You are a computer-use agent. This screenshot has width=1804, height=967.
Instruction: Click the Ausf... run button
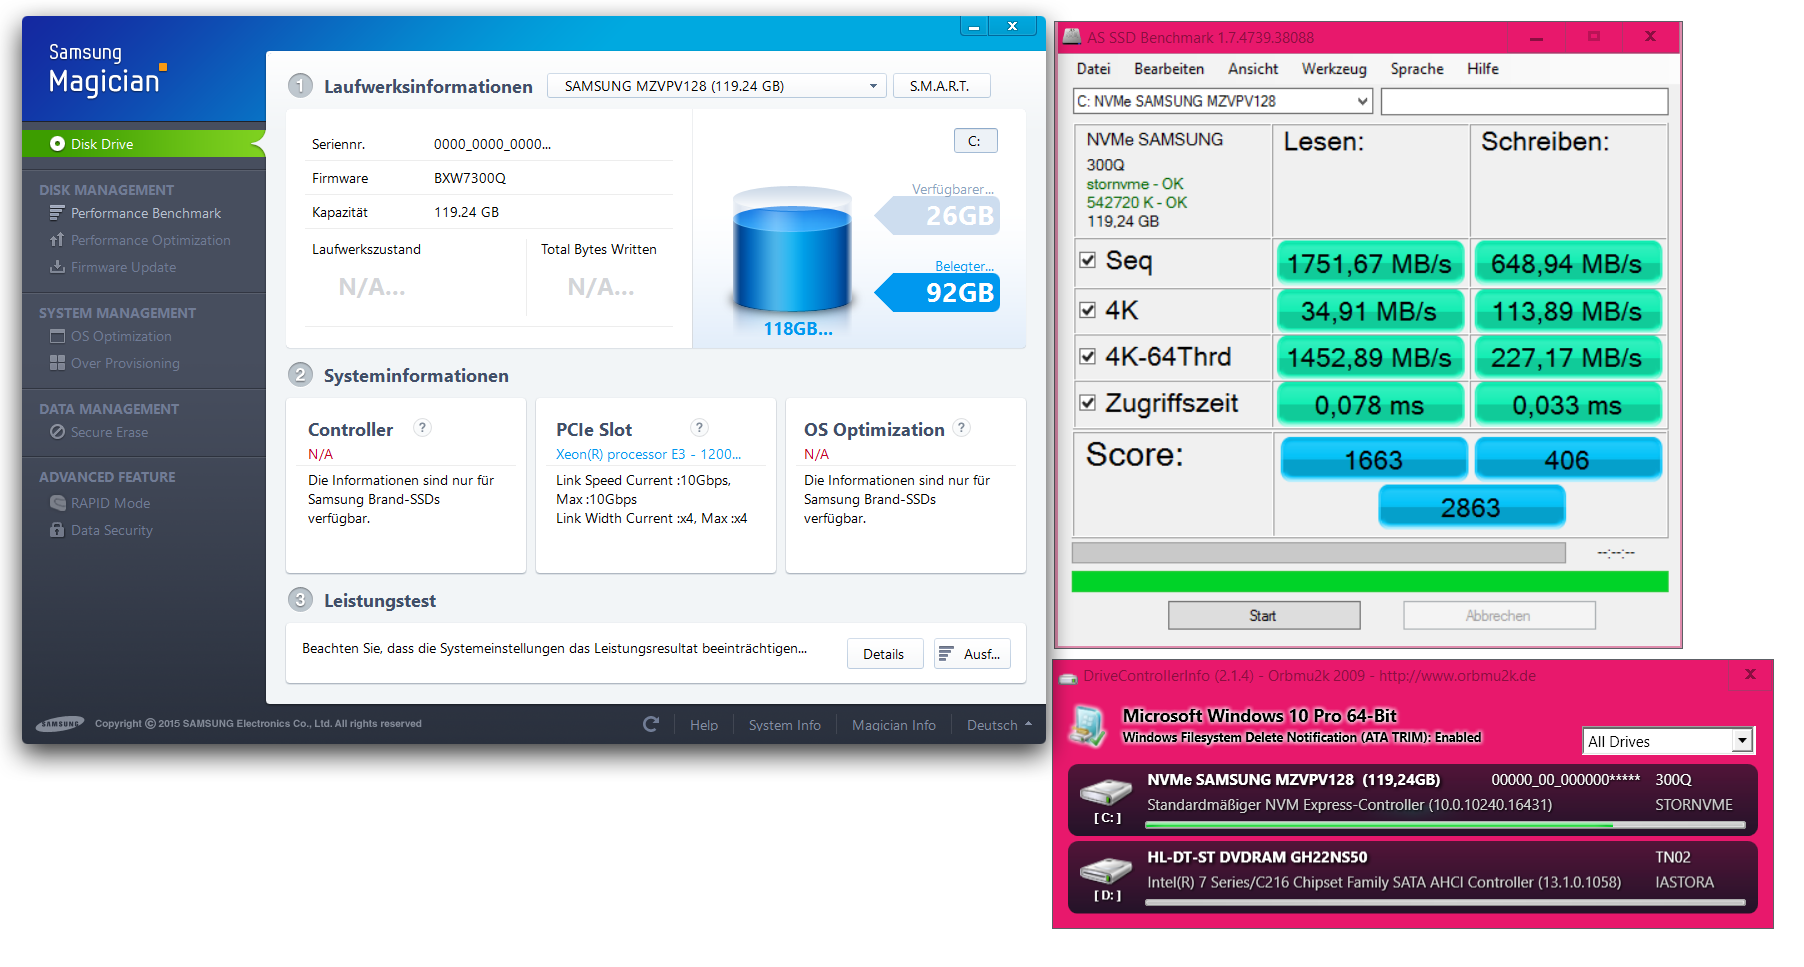point(972,654)
